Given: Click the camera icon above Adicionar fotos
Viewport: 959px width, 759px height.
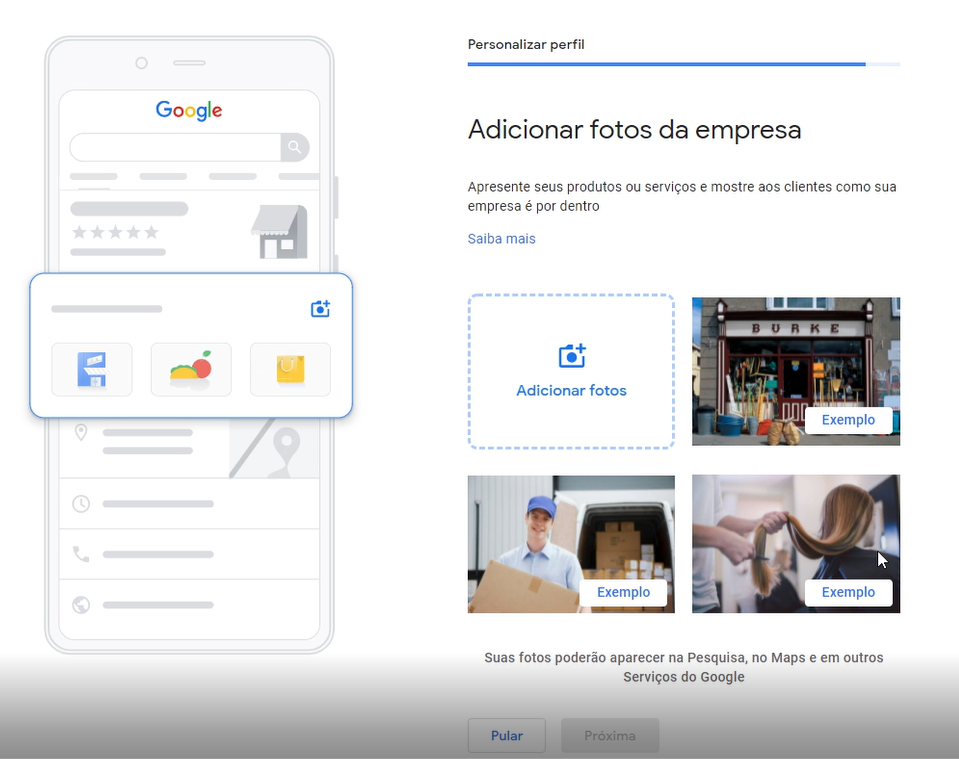Looking at the screenshot, I should coord(571,356).
